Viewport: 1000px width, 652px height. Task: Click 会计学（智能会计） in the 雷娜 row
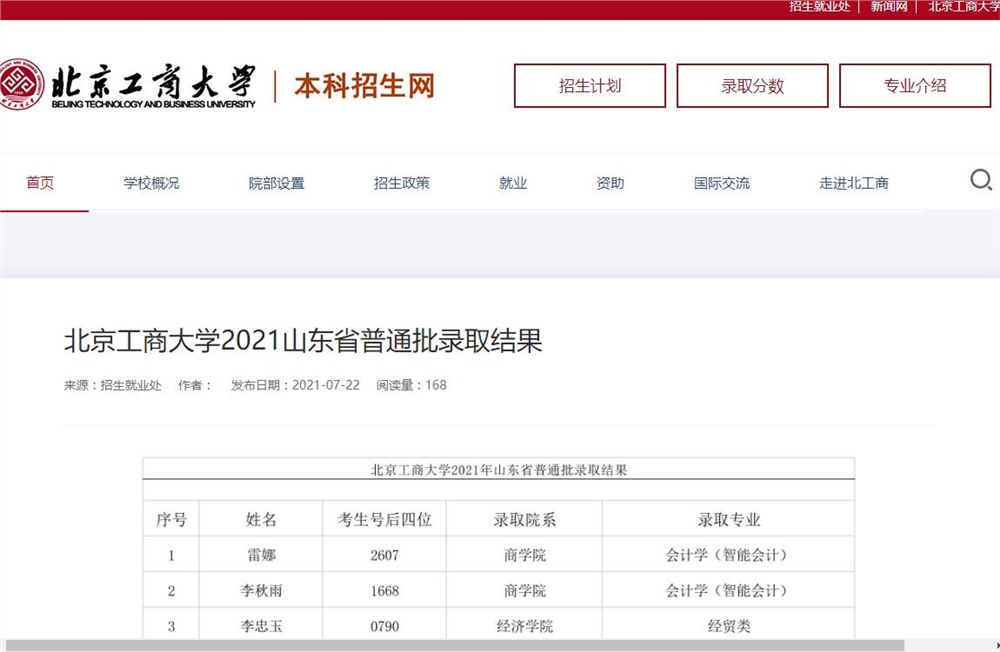(x=728, y=555)
